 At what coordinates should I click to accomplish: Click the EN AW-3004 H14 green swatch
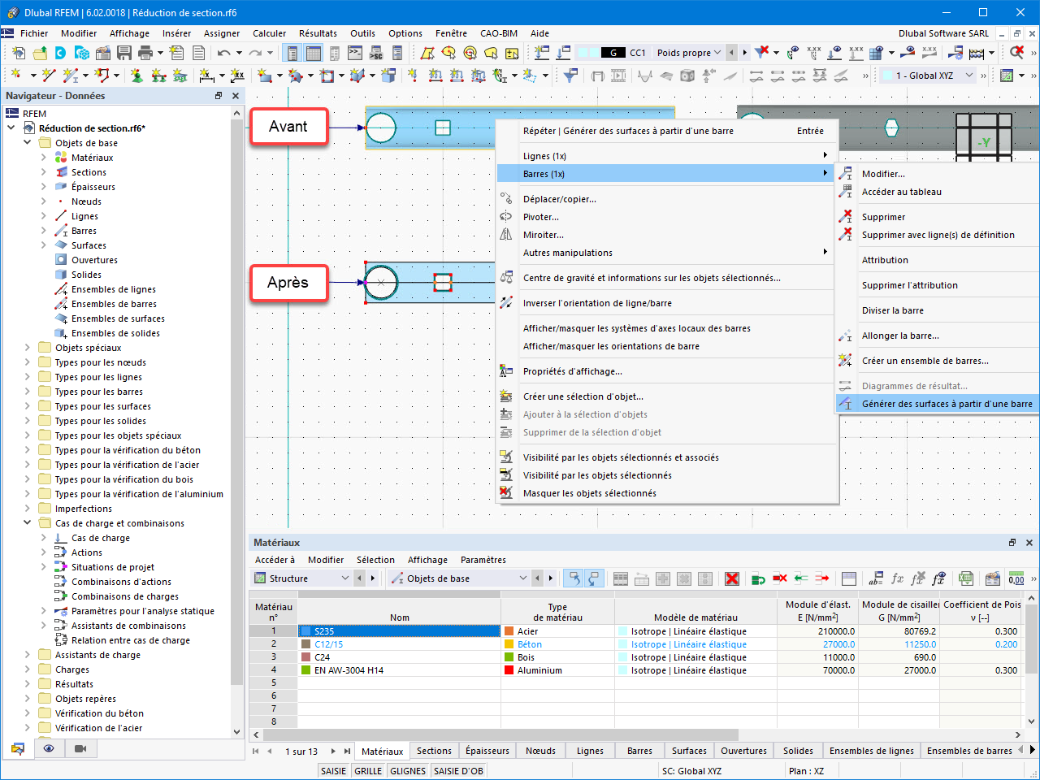tap(306, 671)
